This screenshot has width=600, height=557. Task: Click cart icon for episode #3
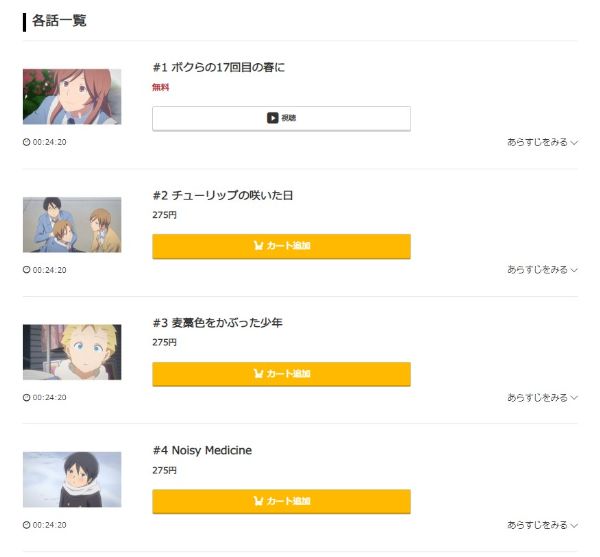(x=259, y=374)
